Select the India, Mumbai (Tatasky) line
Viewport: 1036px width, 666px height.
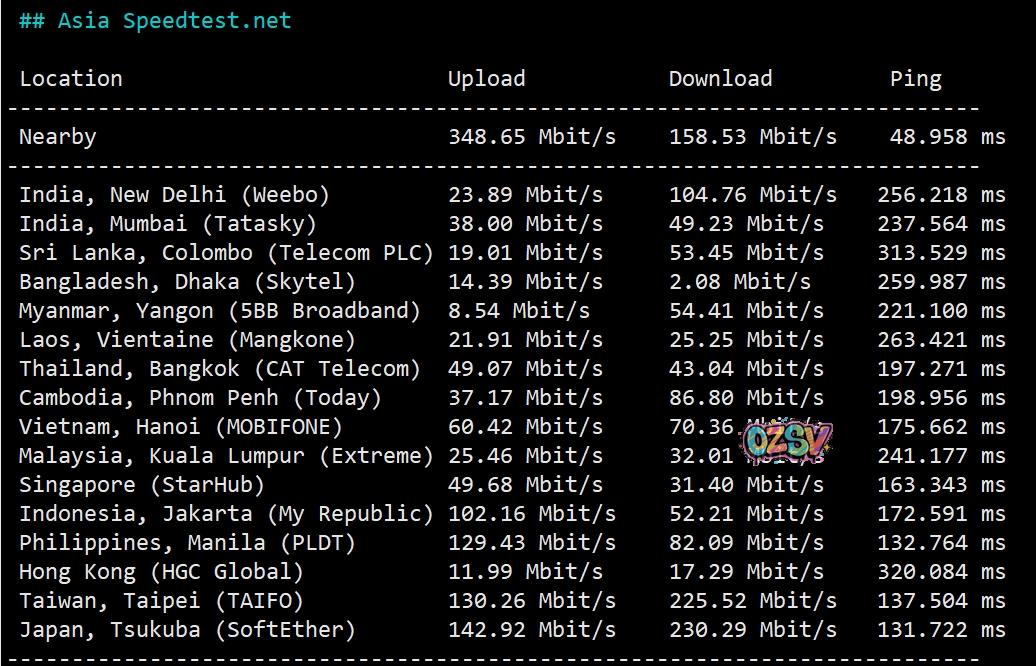167,224
